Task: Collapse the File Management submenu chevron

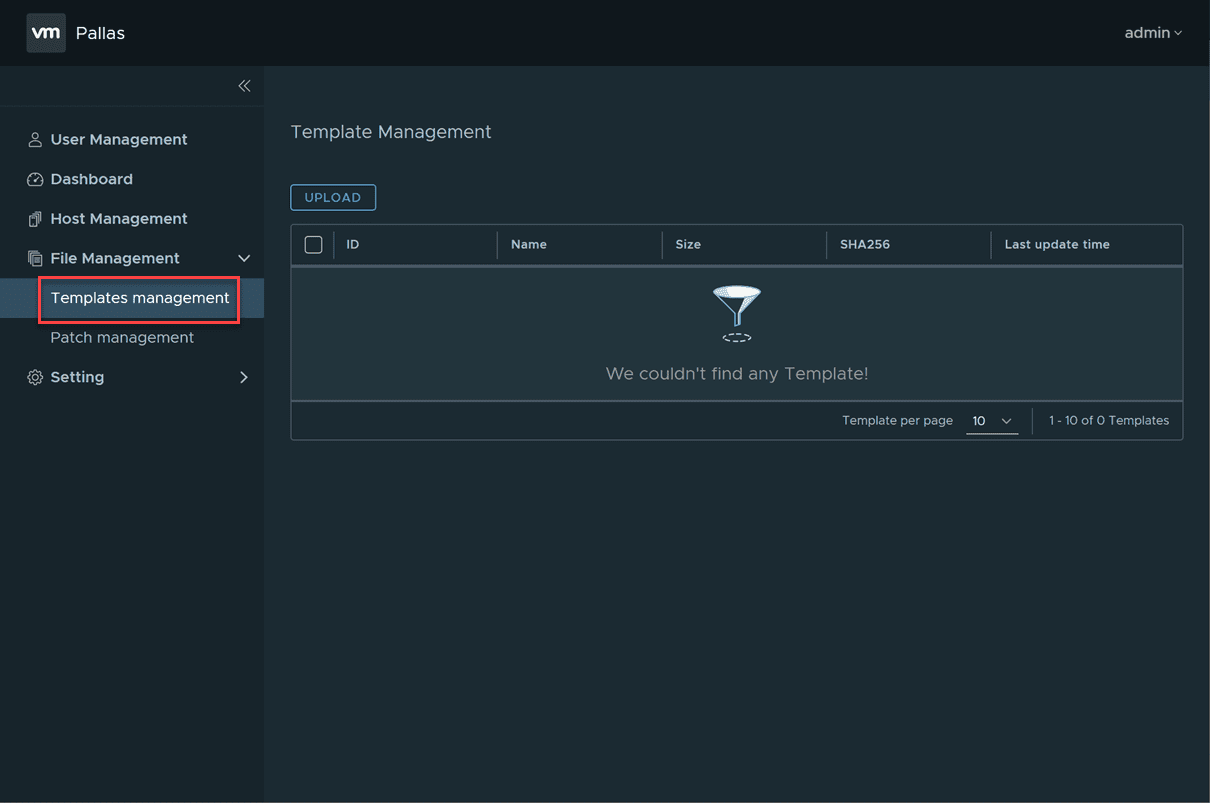Action: [x=244, y=259]
